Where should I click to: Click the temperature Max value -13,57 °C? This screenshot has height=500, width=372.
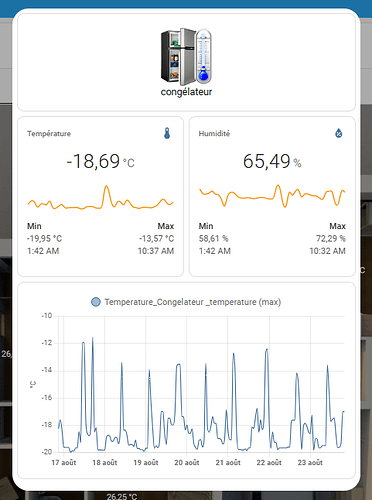pos(157,239)
